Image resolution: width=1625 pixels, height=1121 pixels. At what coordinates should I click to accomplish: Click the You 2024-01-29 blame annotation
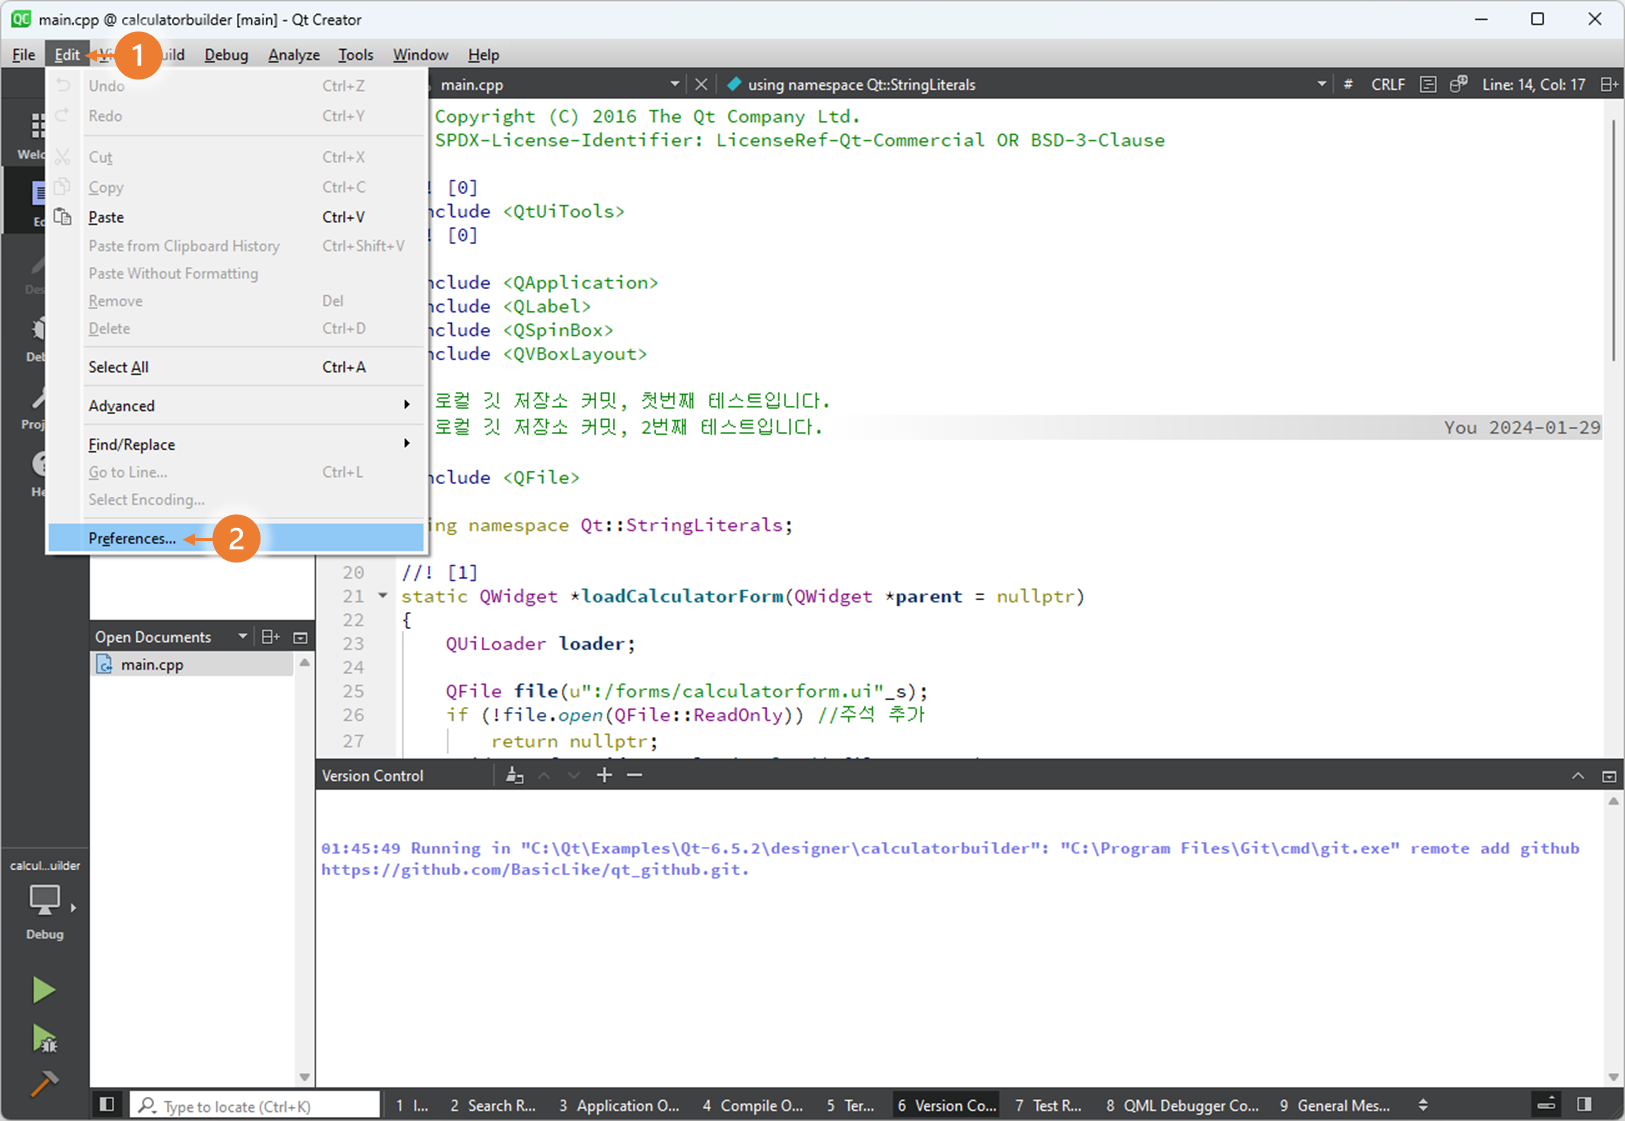click(1522, 427)
